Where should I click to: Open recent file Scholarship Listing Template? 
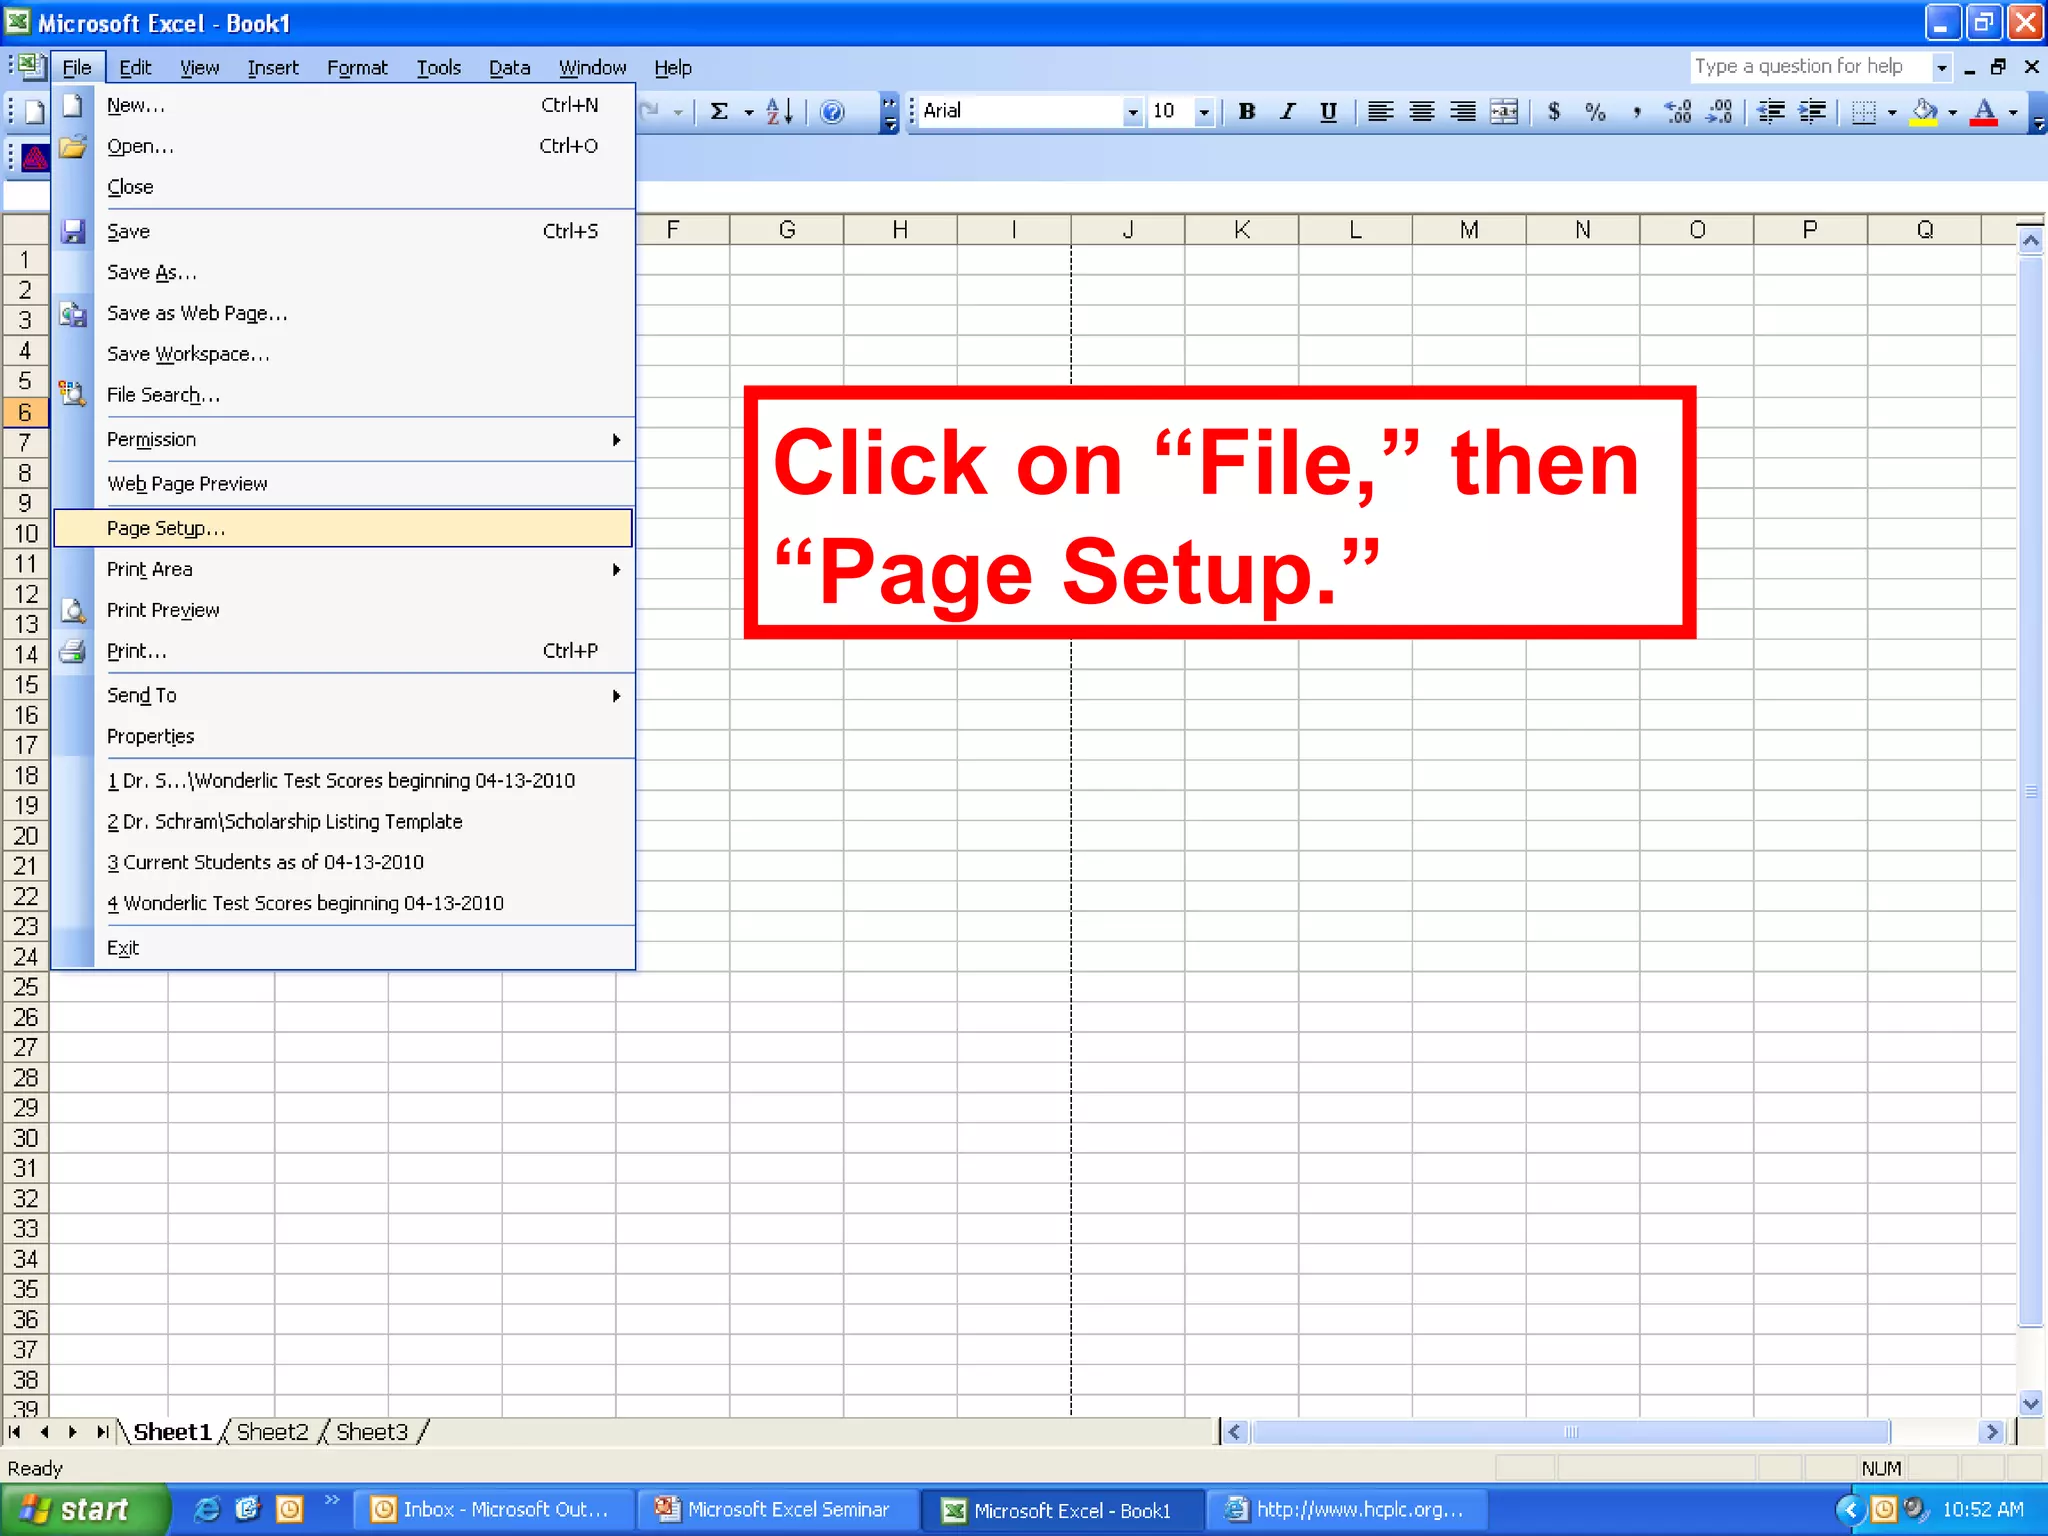click(343, 821)
